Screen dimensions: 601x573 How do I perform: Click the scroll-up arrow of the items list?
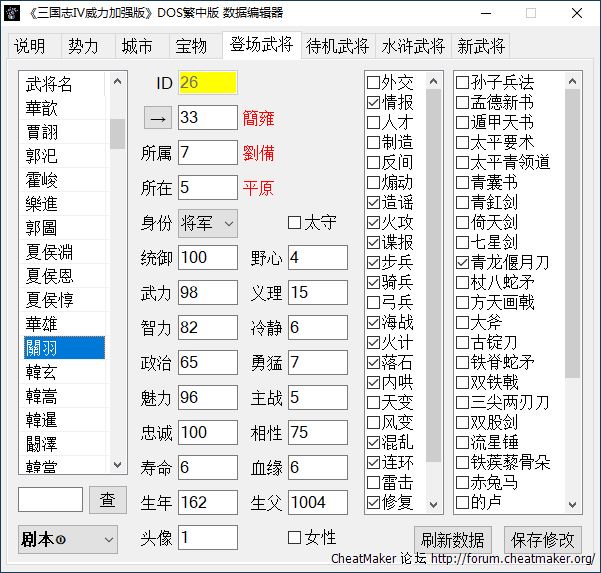tap(572, 81)
